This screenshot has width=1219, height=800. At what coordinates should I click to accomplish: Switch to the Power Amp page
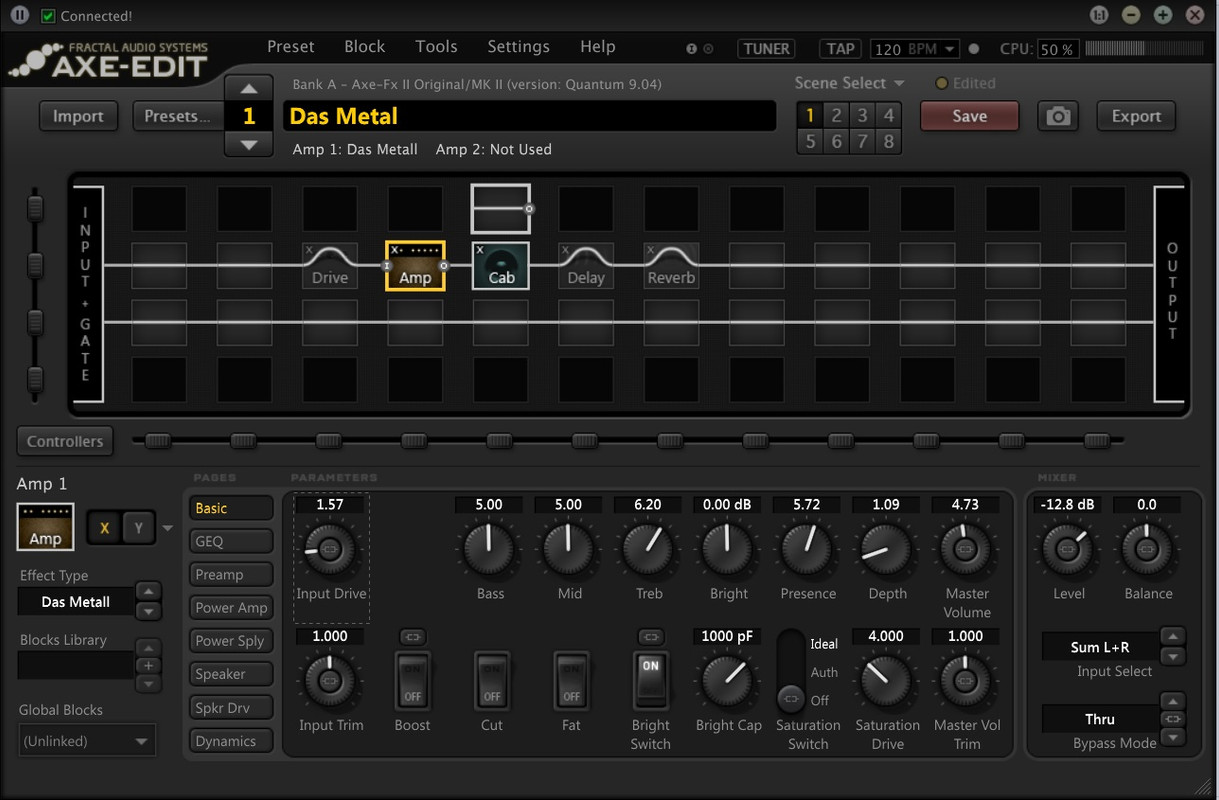pos(231,607)
